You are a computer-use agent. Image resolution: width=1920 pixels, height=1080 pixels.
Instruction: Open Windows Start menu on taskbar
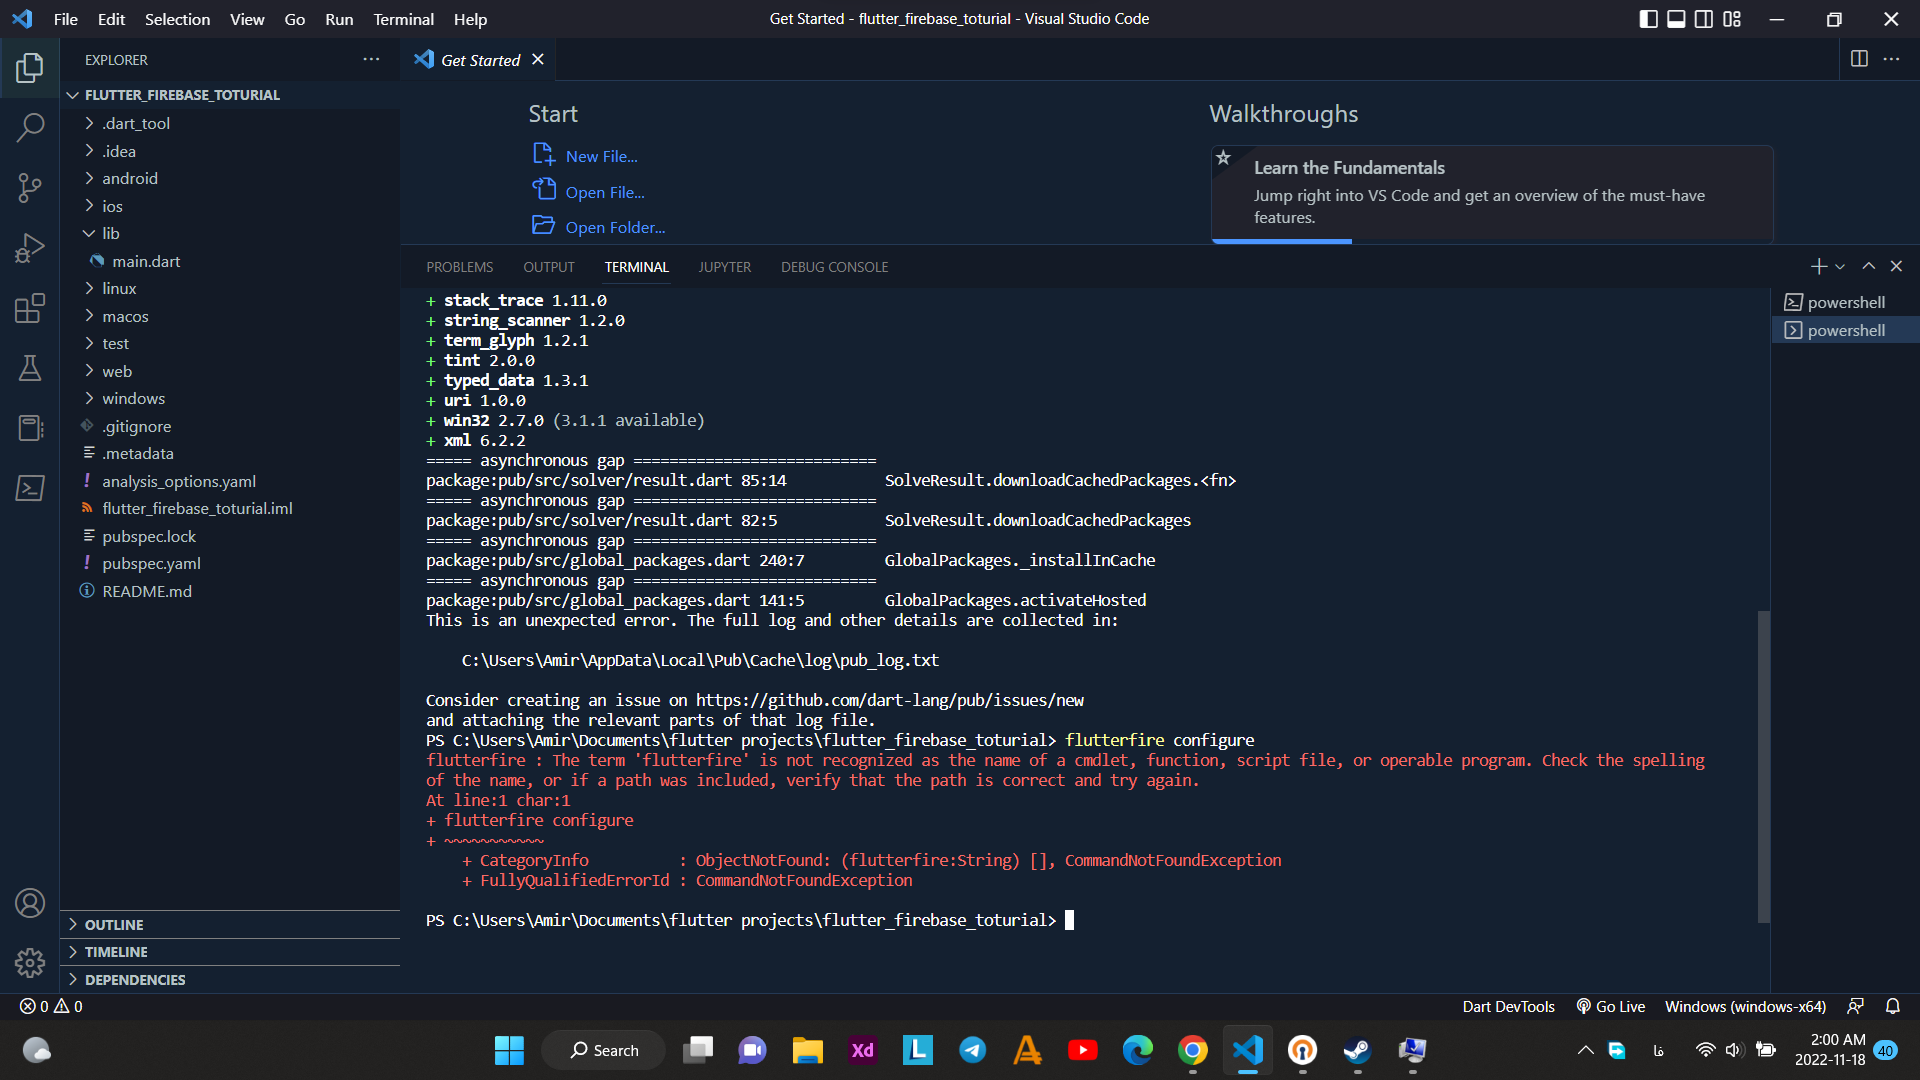tap(509, 1050)
